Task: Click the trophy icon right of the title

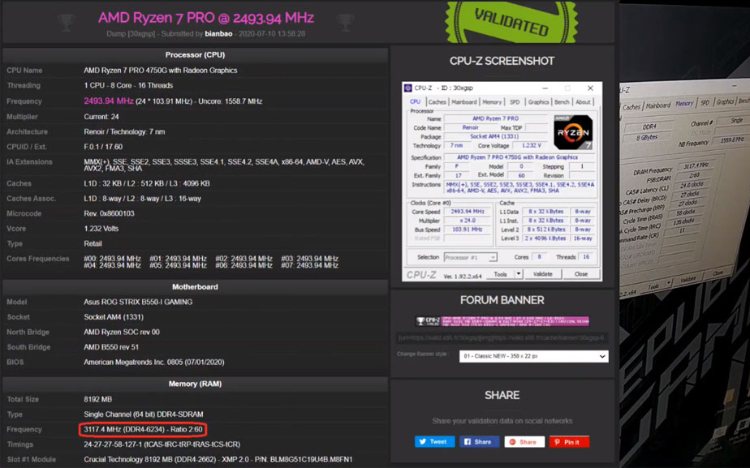Action: coord(345,22)
